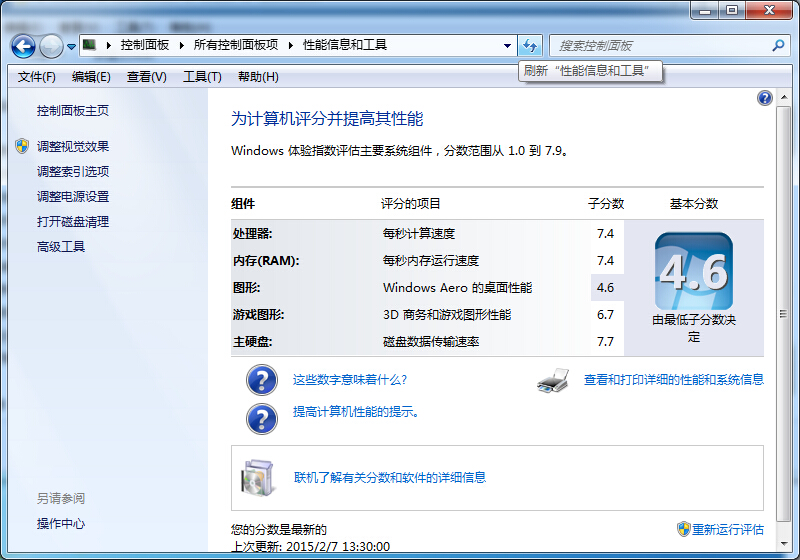This screenshot has height=560, width=800.
Task: Expand the arrow after 所有控制面板项 breadcrumb
Action: (x=291, y=45)
